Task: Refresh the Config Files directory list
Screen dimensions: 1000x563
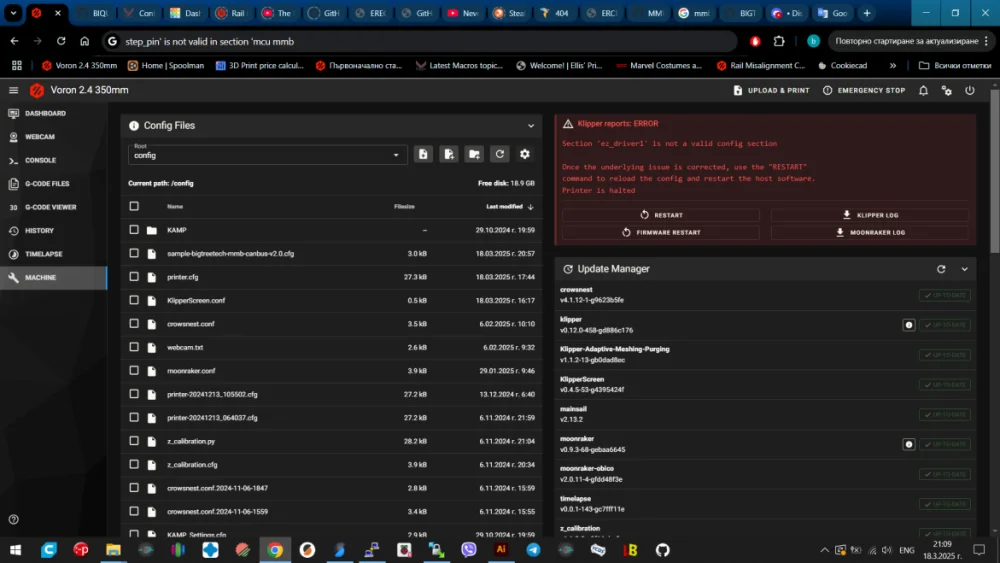Action: (x=499, y=154)
